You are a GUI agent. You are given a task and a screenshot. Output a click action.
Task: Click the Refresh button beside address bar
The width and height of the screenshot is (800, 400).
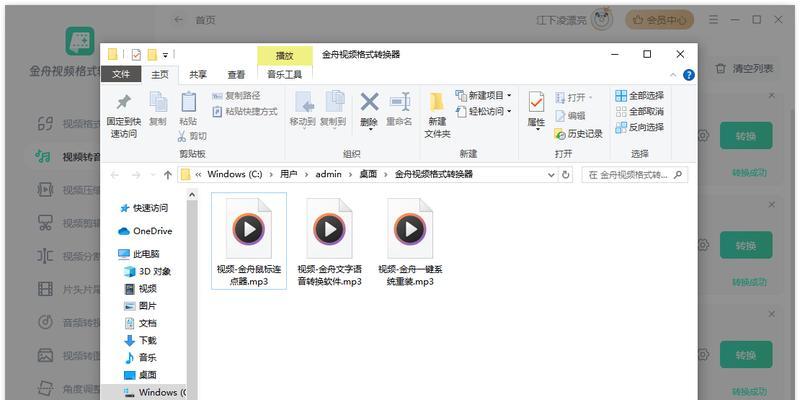click(x=565, y=175)
